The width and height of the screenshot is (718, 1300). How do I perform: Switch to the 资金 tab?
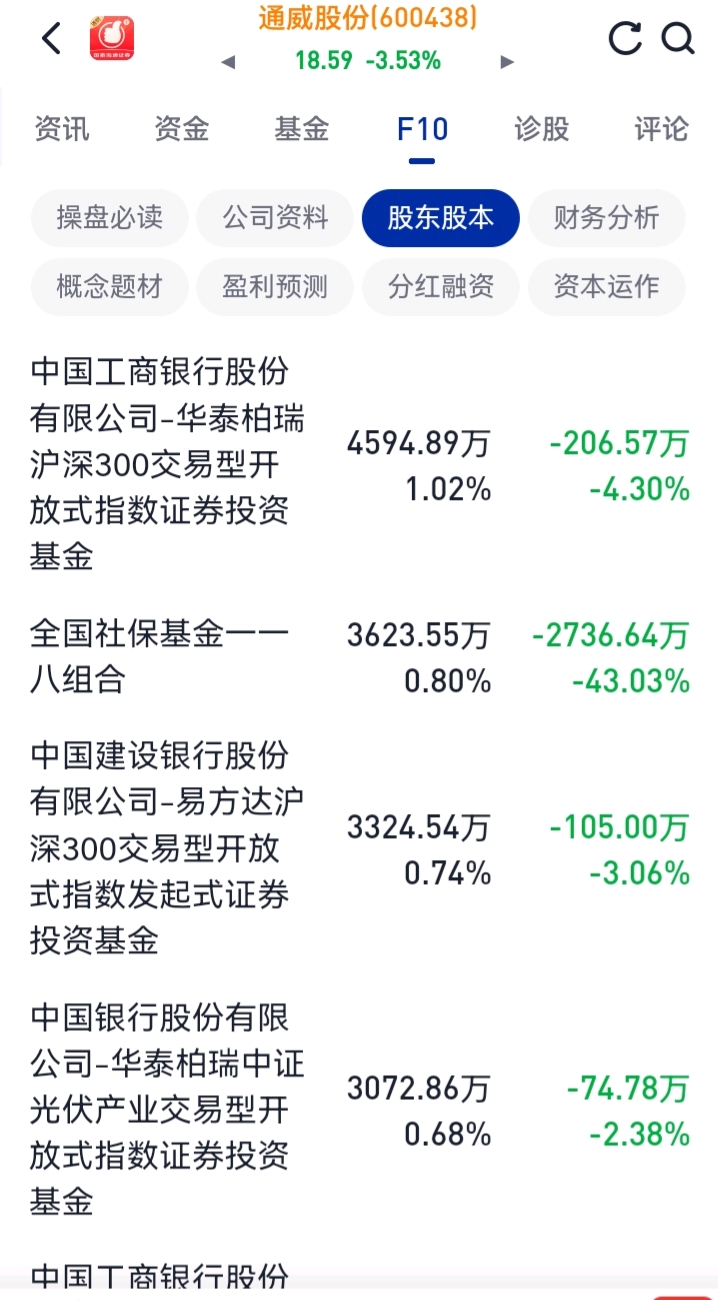pos(182,129)
